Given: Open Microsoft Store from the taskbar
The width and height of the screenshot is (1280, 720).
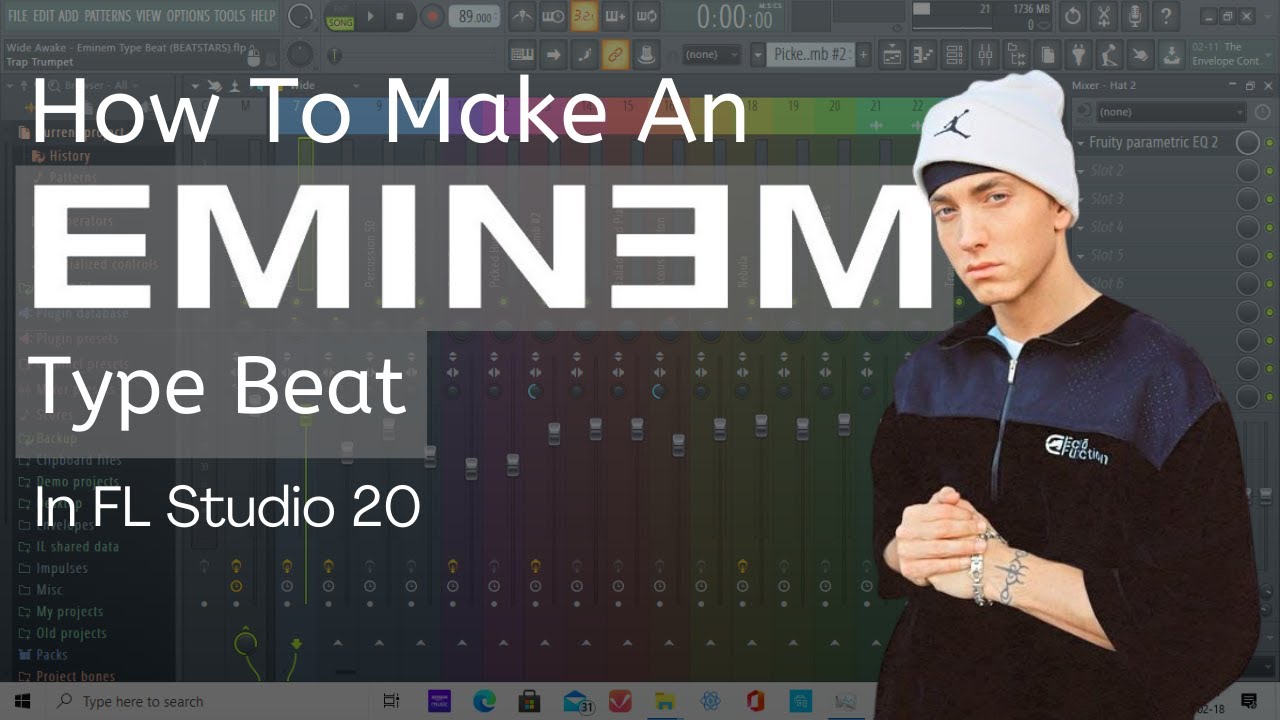Looking at the screenshot, I should 529,701.
